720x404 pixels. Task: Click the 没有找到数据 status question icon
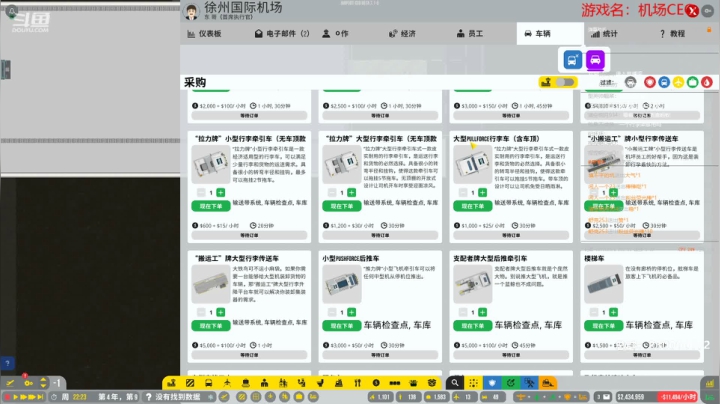[x=148, y=397]
